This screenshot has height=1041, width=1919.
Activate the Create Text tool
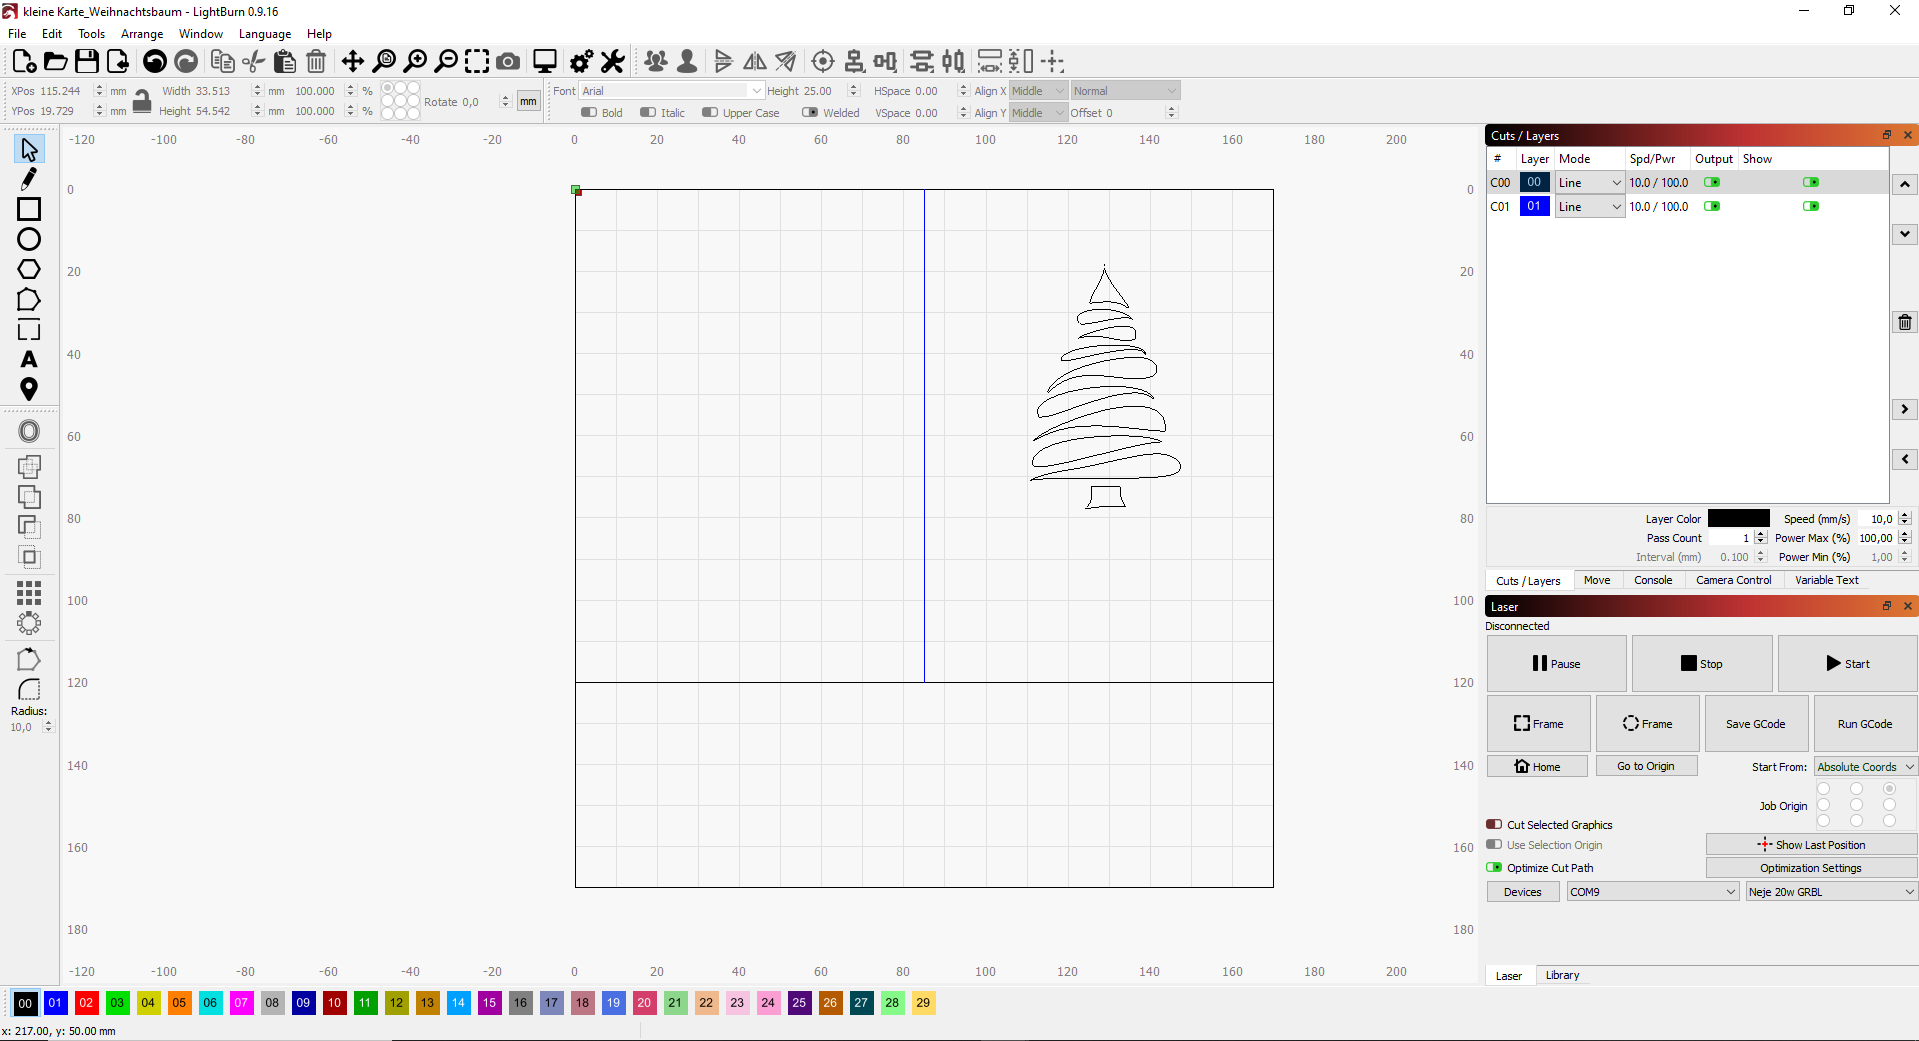pos(29,360)
